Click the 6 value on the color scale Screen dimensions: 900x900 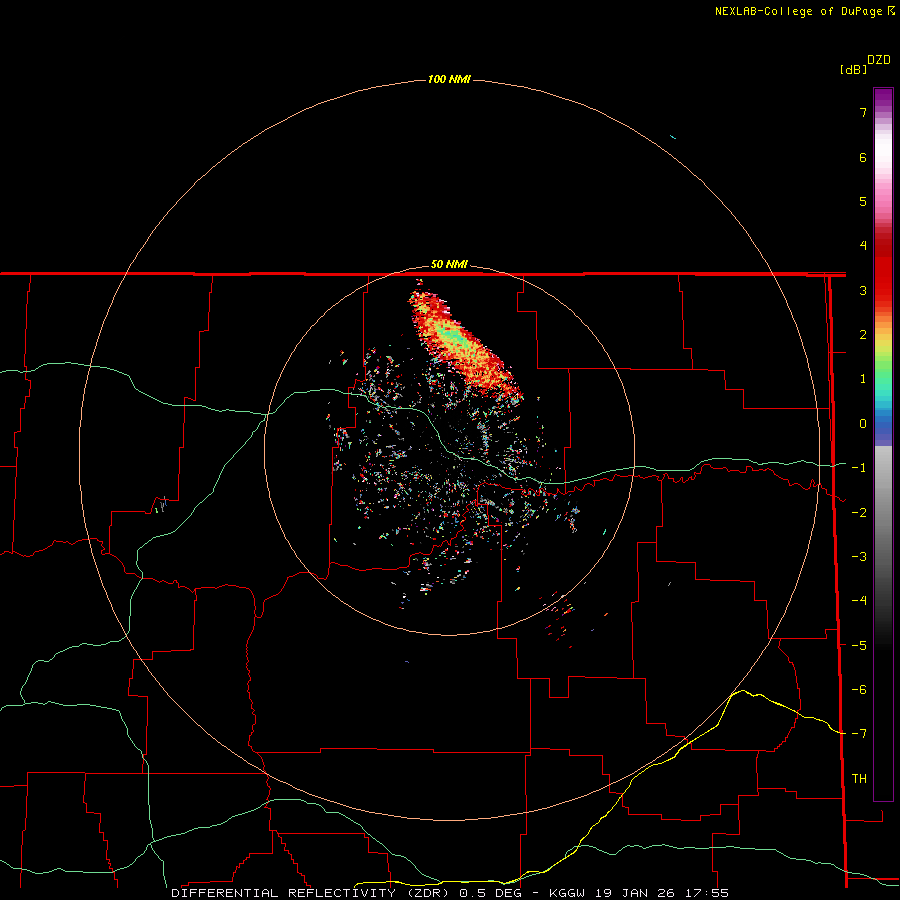coord(863,157)
